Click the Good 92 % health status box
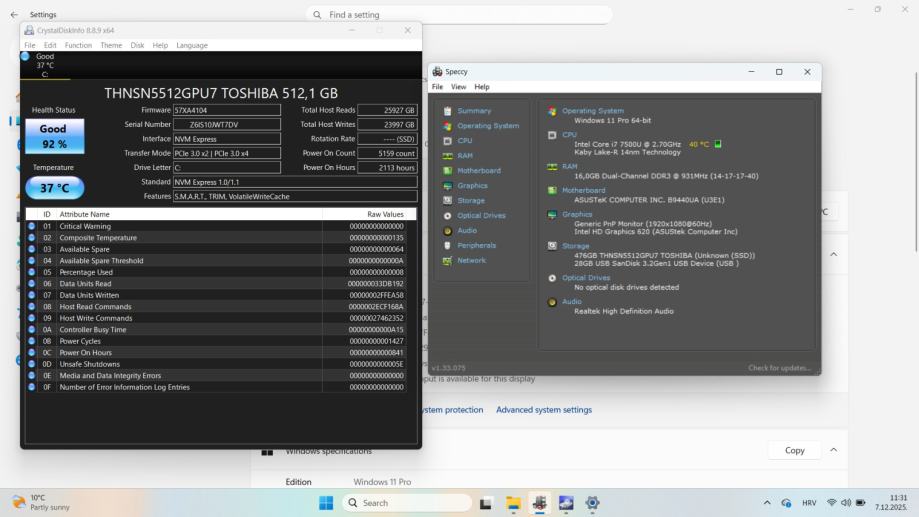 55,136
